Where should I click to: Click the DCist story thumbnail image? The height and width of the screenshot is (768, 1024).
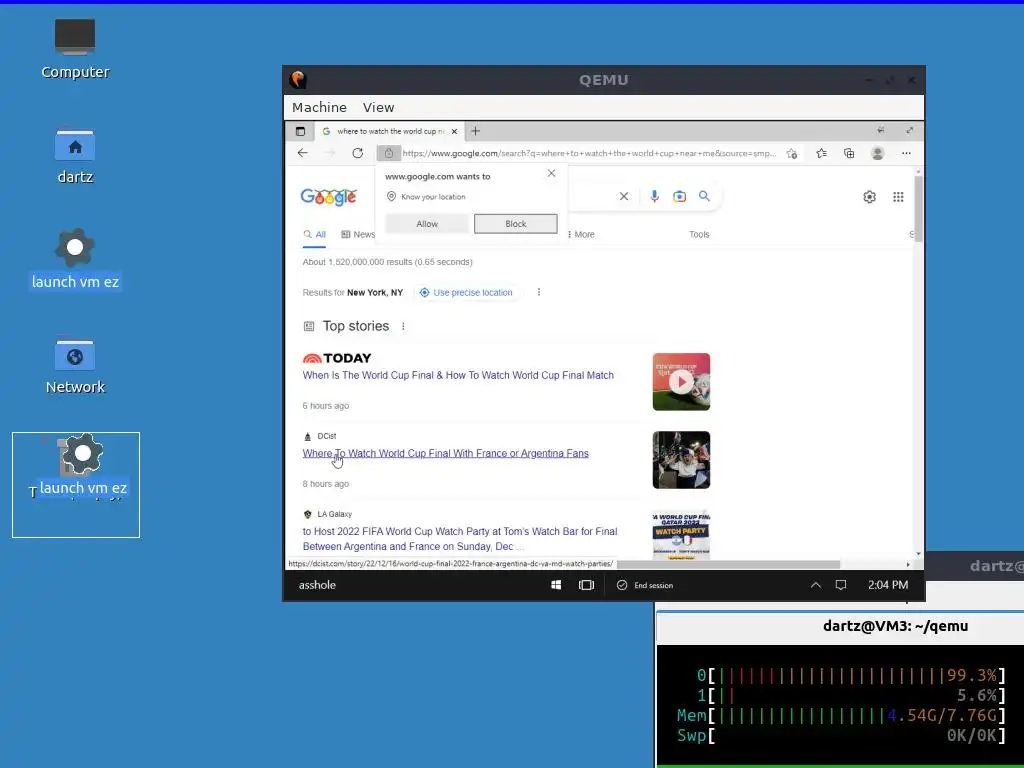681,460
